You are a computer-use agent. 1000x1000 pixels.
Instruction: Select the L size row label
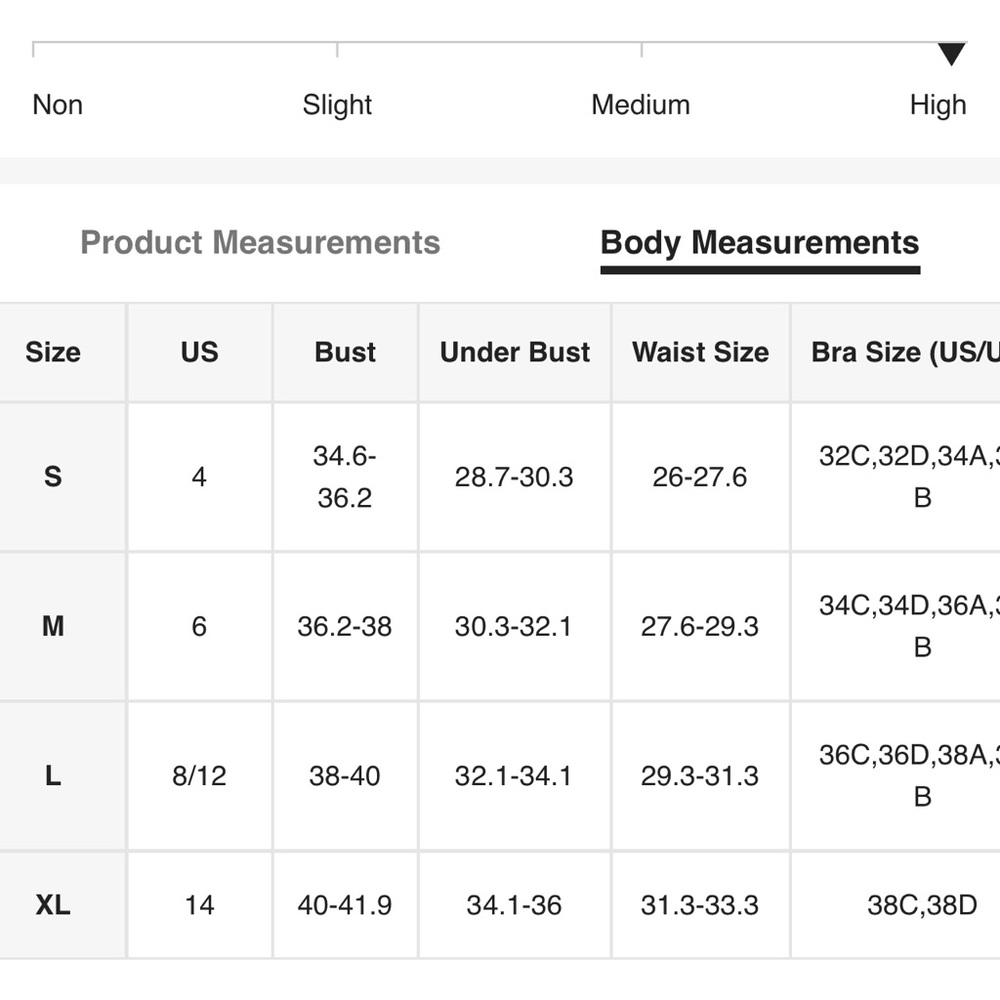click(x=53, y=776)
